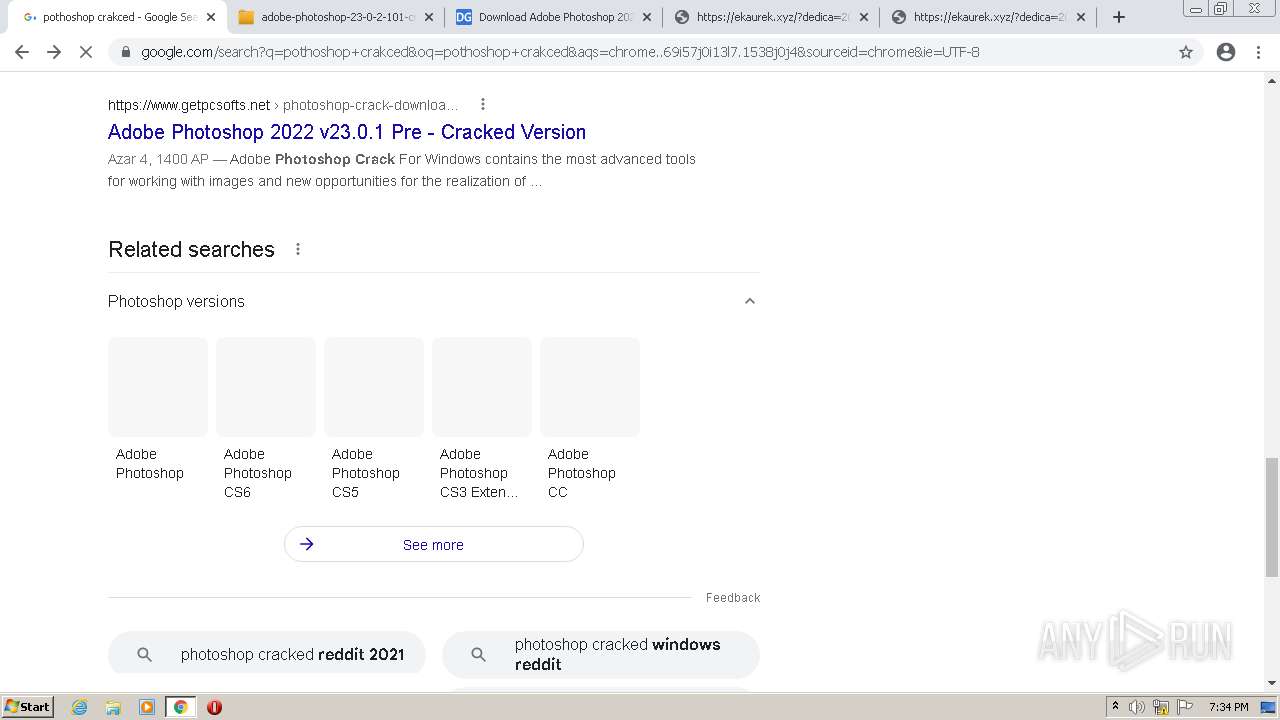
Task: Open Adobe Photoshop CC thumbnail card
Action: (x=590, y=419)
